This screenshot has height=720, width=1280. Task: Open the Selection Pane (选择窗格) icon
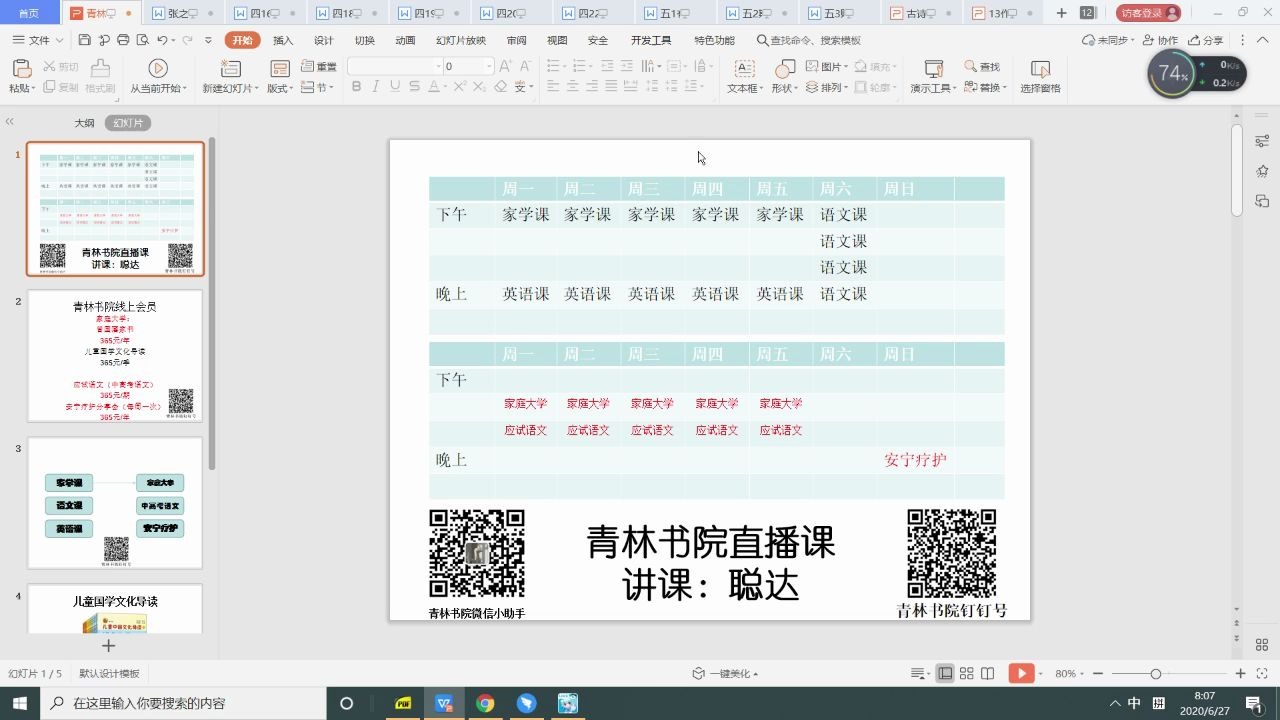pyautogui.click(x=1041, y=68)
